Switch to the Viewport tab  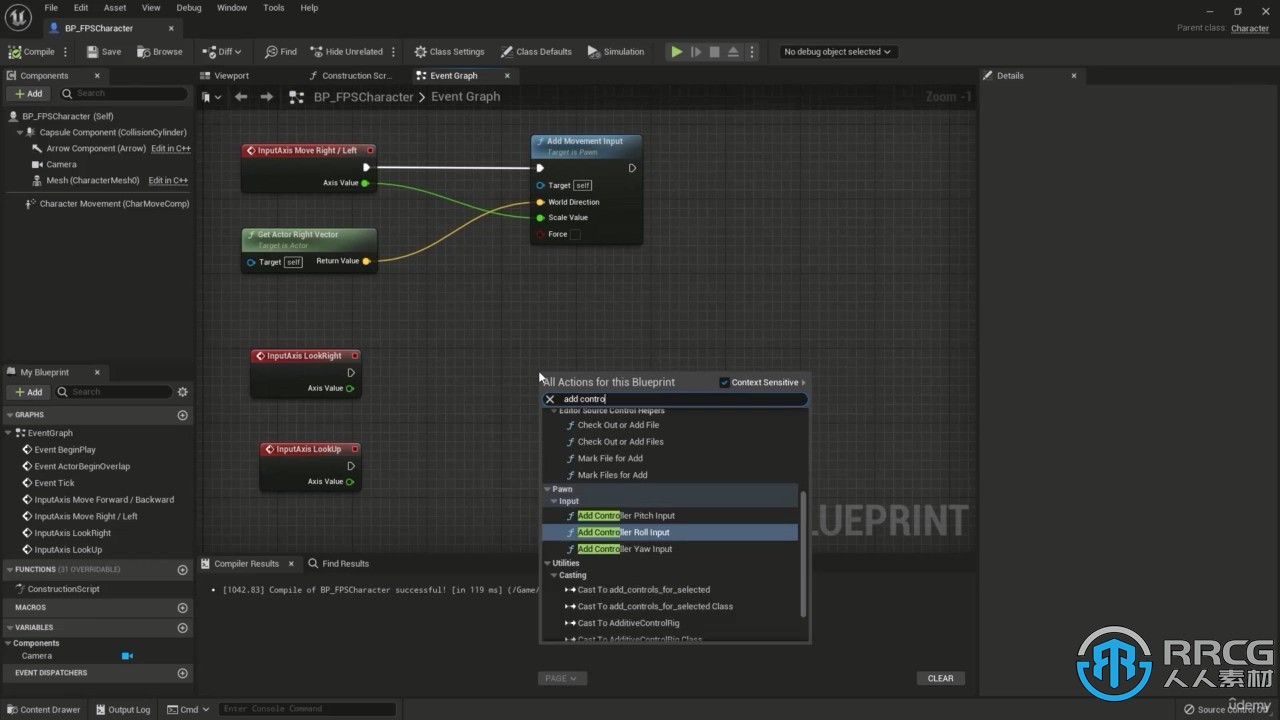click(231, 76)
